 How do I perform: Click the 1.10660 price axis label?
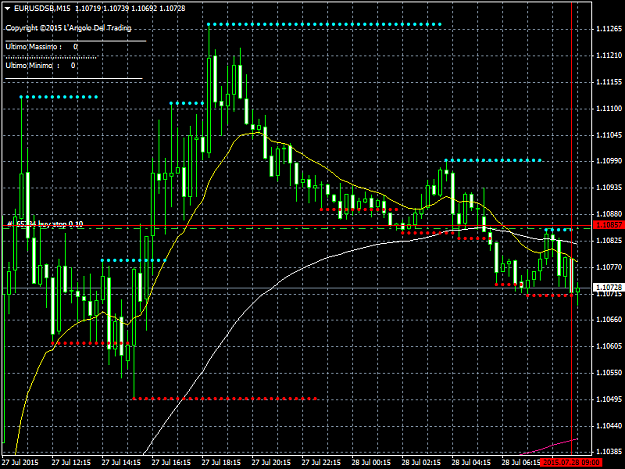(x=609, y=320)
